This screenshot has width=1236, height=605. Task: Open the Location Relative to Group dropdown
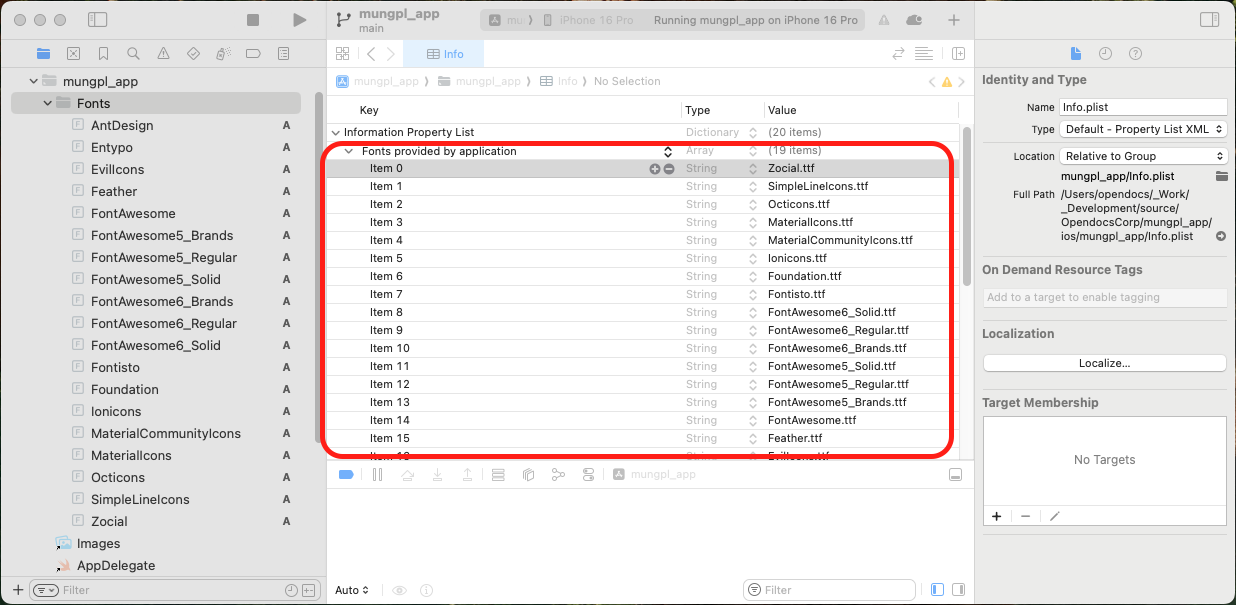(1143, 156)
